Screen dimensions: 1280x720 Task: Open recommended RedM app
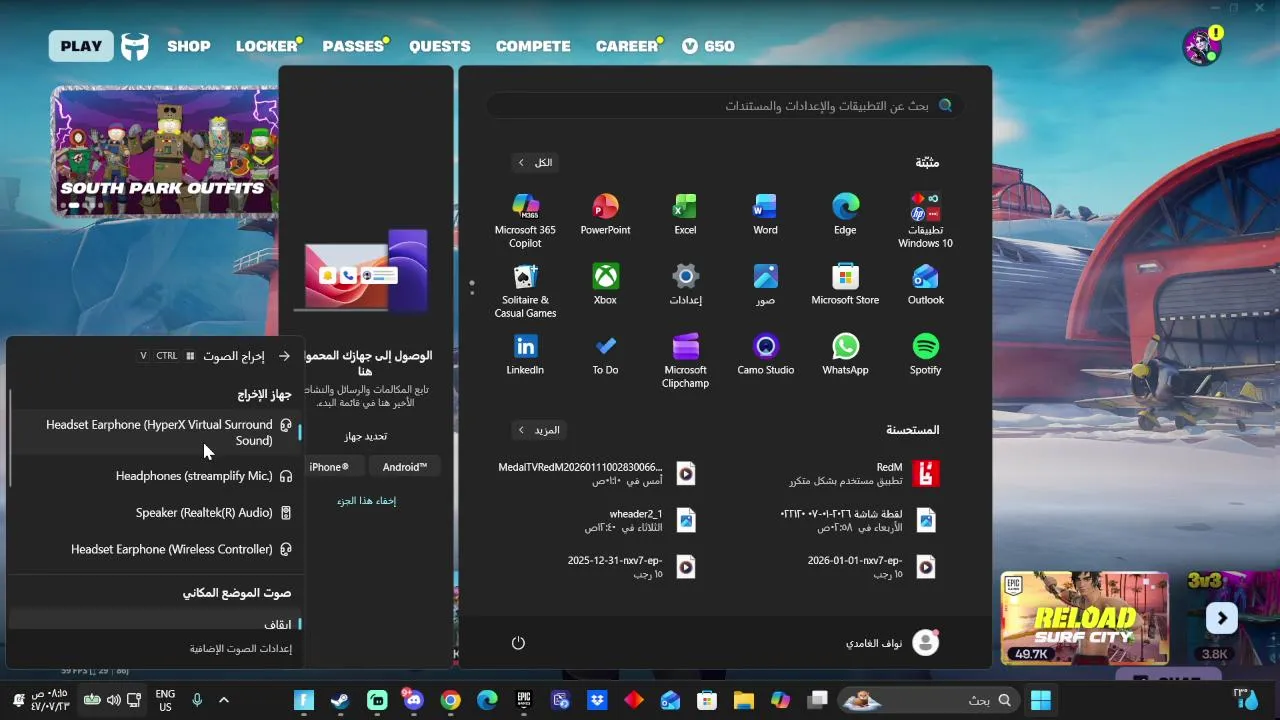(862, 474)
